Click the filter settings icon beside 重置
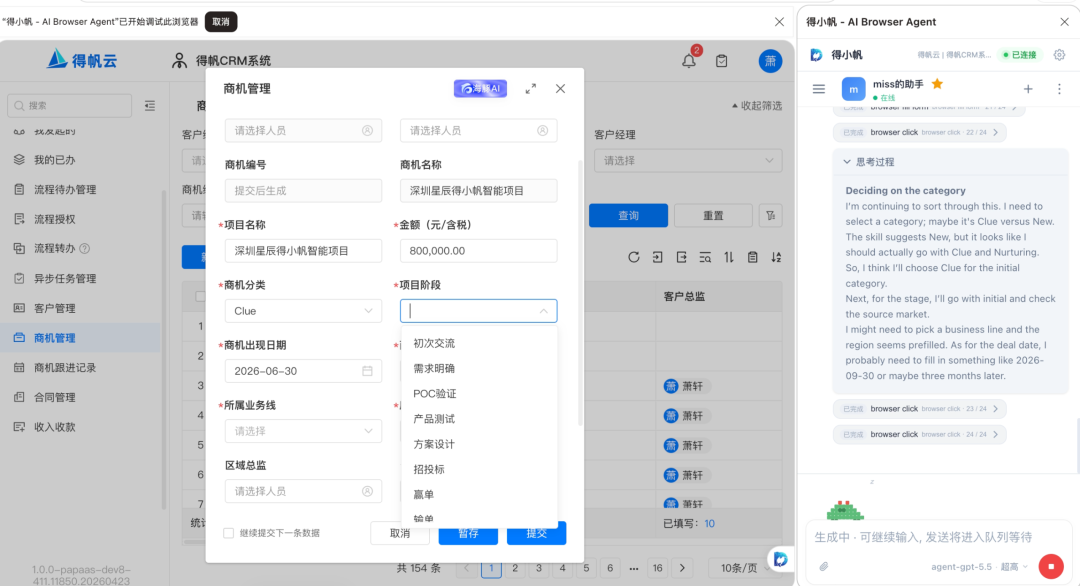 (x=770, y=216)
